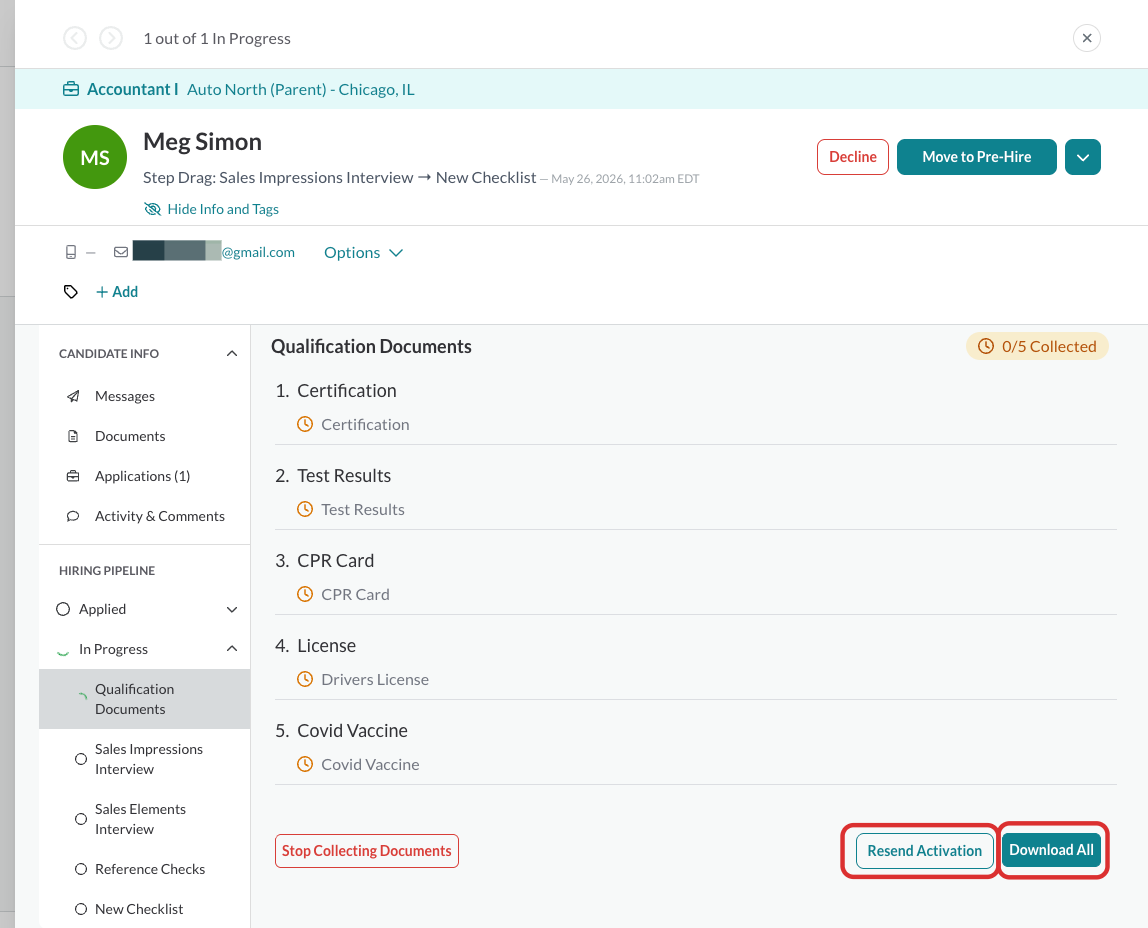Click '1 out of 1 In Progress' text
This screenshot has width=1148, height=928.
click(x=217, y=39)
